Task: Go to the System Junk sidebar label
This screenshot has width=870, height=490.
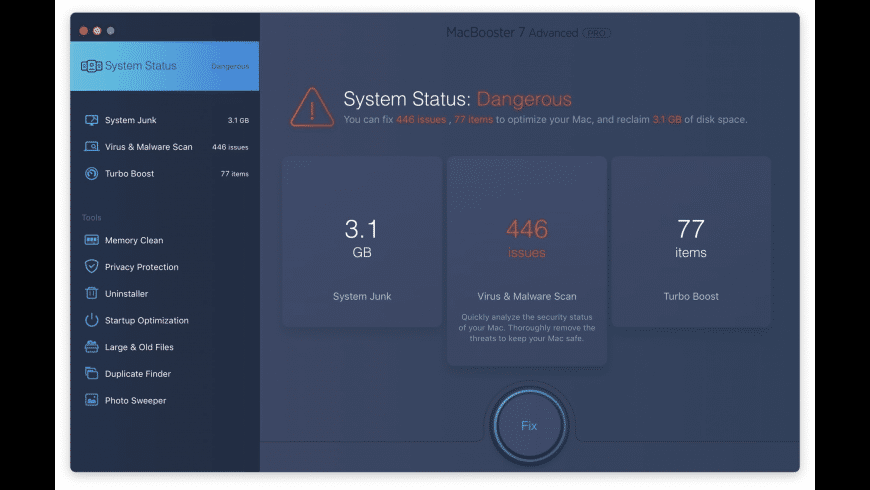Action: (130, 120)
